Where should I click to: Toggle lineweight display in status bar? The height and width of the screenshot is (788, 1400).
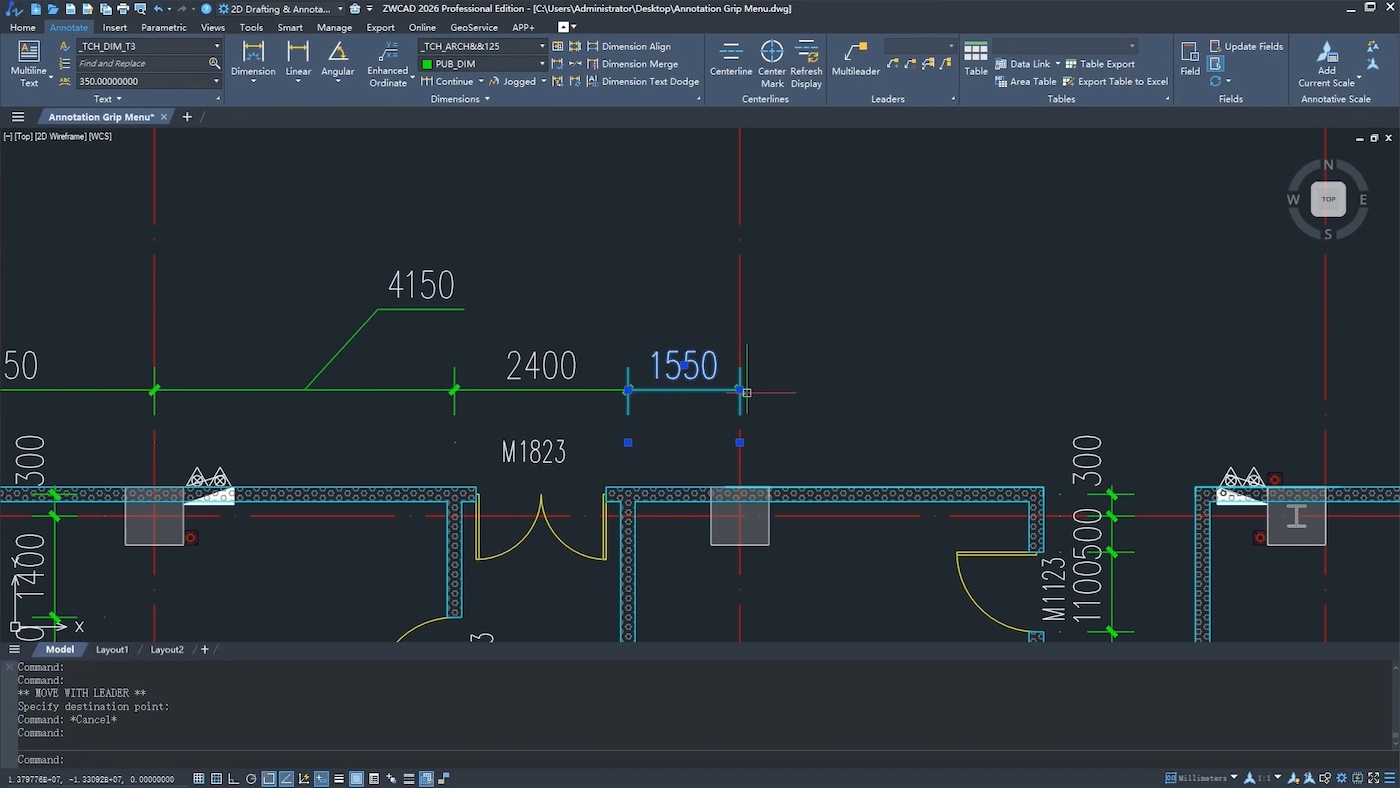[x=339, y=779]
